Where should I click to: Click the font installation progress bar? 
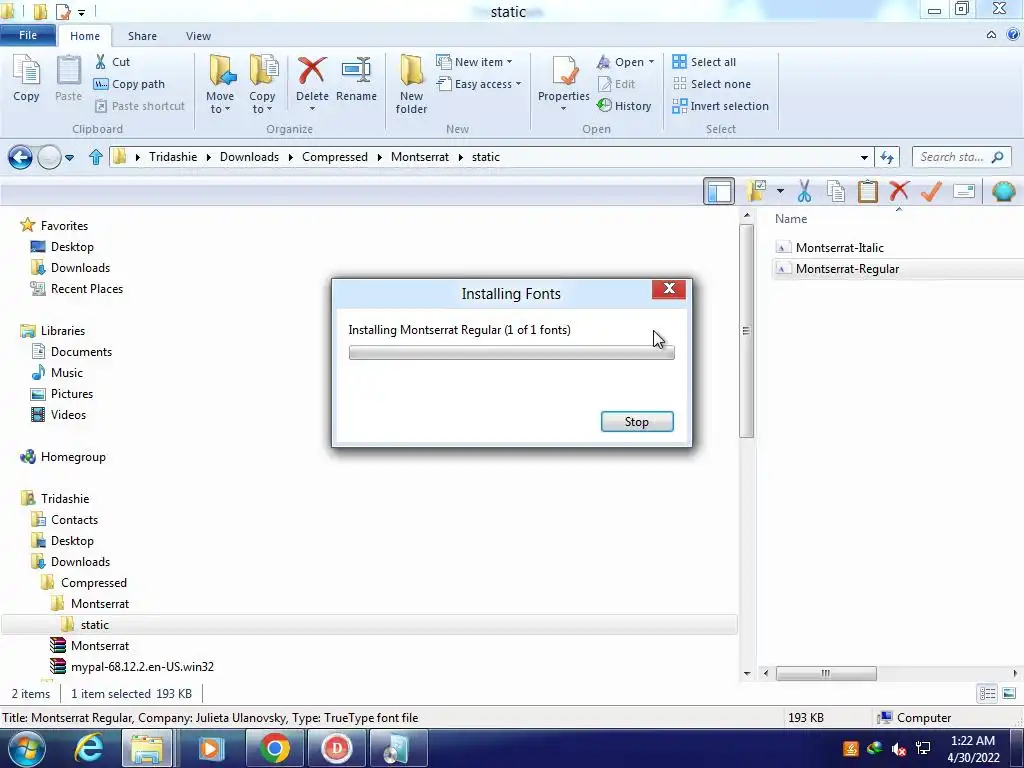pyautogui.click(x=511, y=353)
